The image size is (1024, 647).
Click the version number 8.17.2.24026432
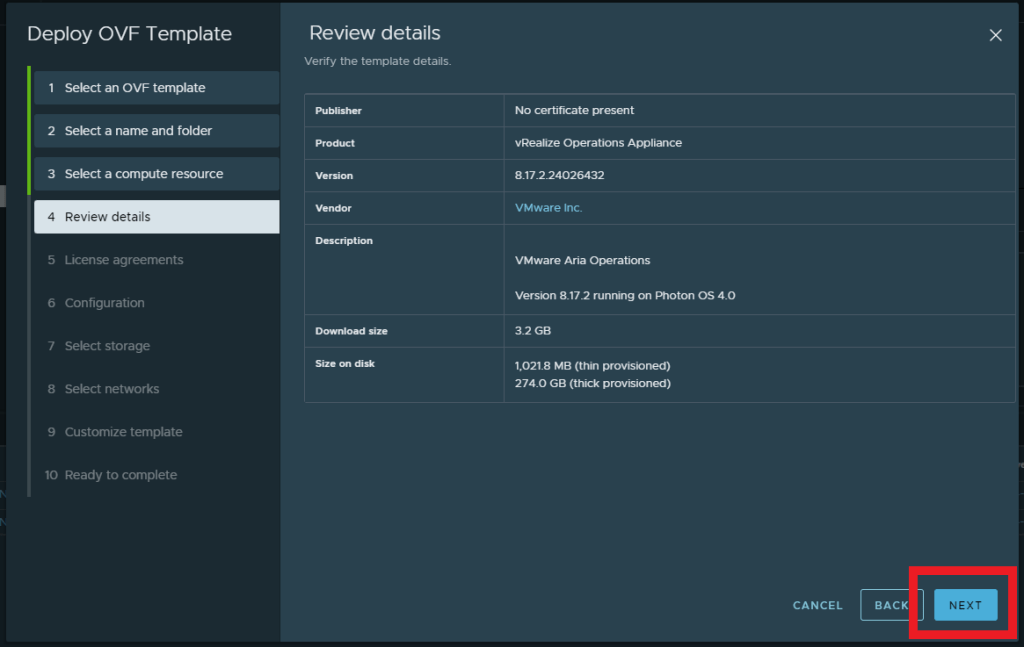(559, 175)
